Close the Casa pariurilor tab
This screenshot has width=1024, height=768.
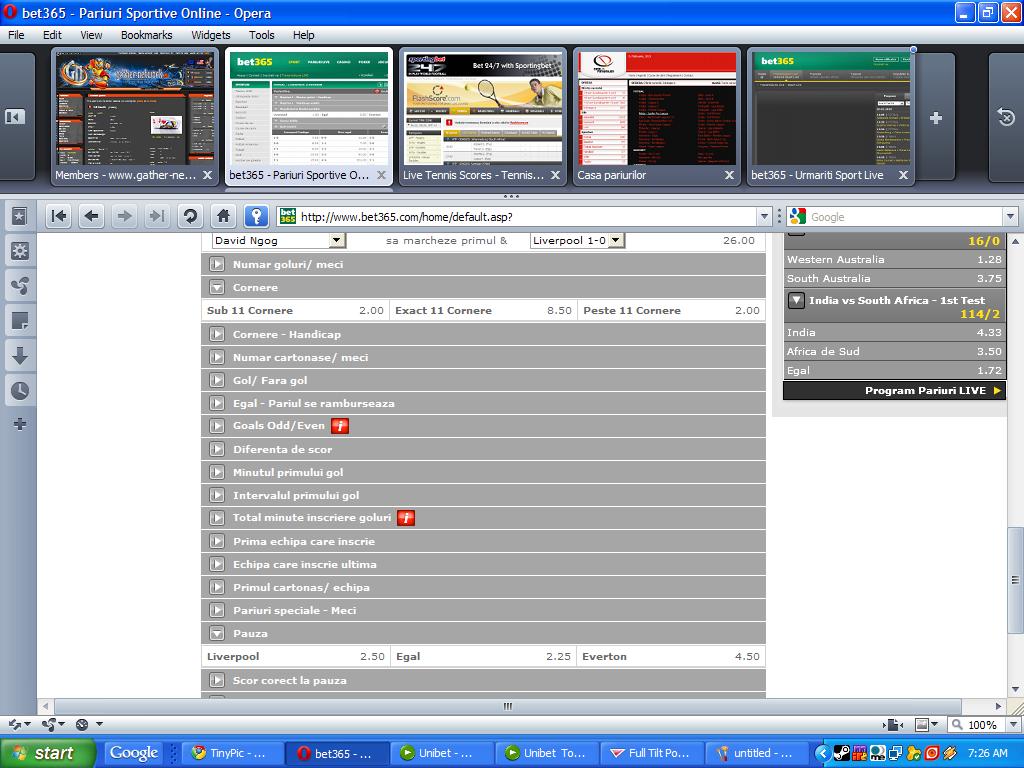coord(729,175)
